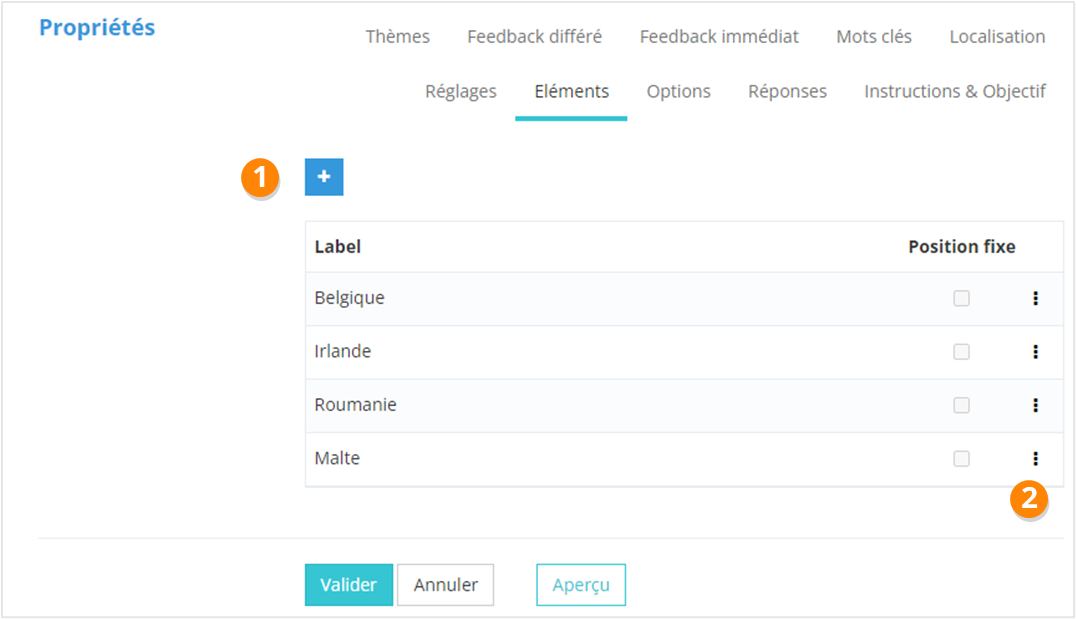Show the Options tab
Viewport: 1076px width, 619px height.
point(678,92)
